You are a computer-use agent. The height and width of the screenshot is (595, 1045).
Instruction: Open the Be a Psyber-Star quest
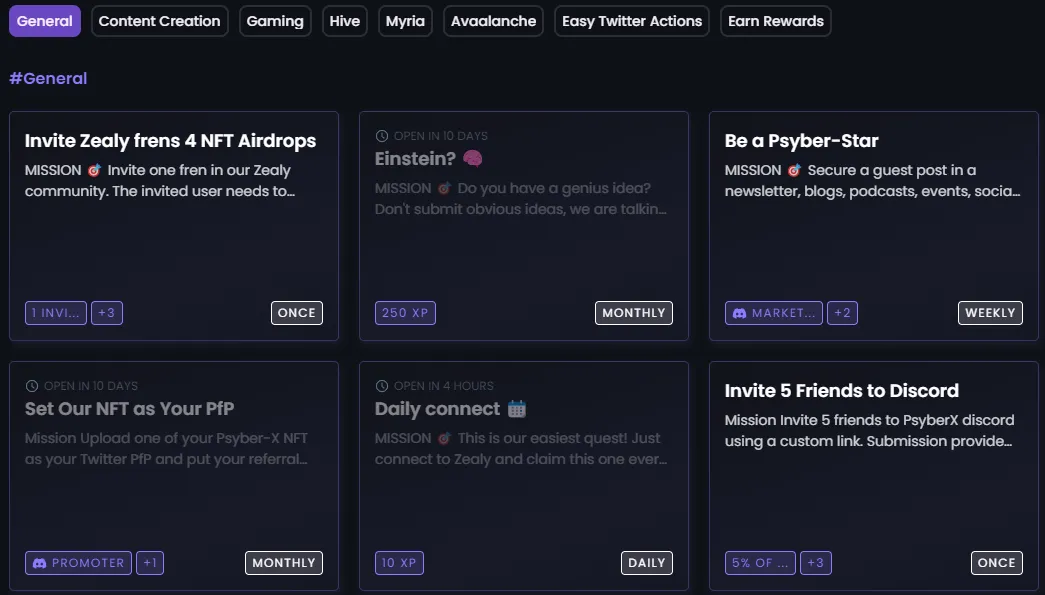tap(801, 141)
